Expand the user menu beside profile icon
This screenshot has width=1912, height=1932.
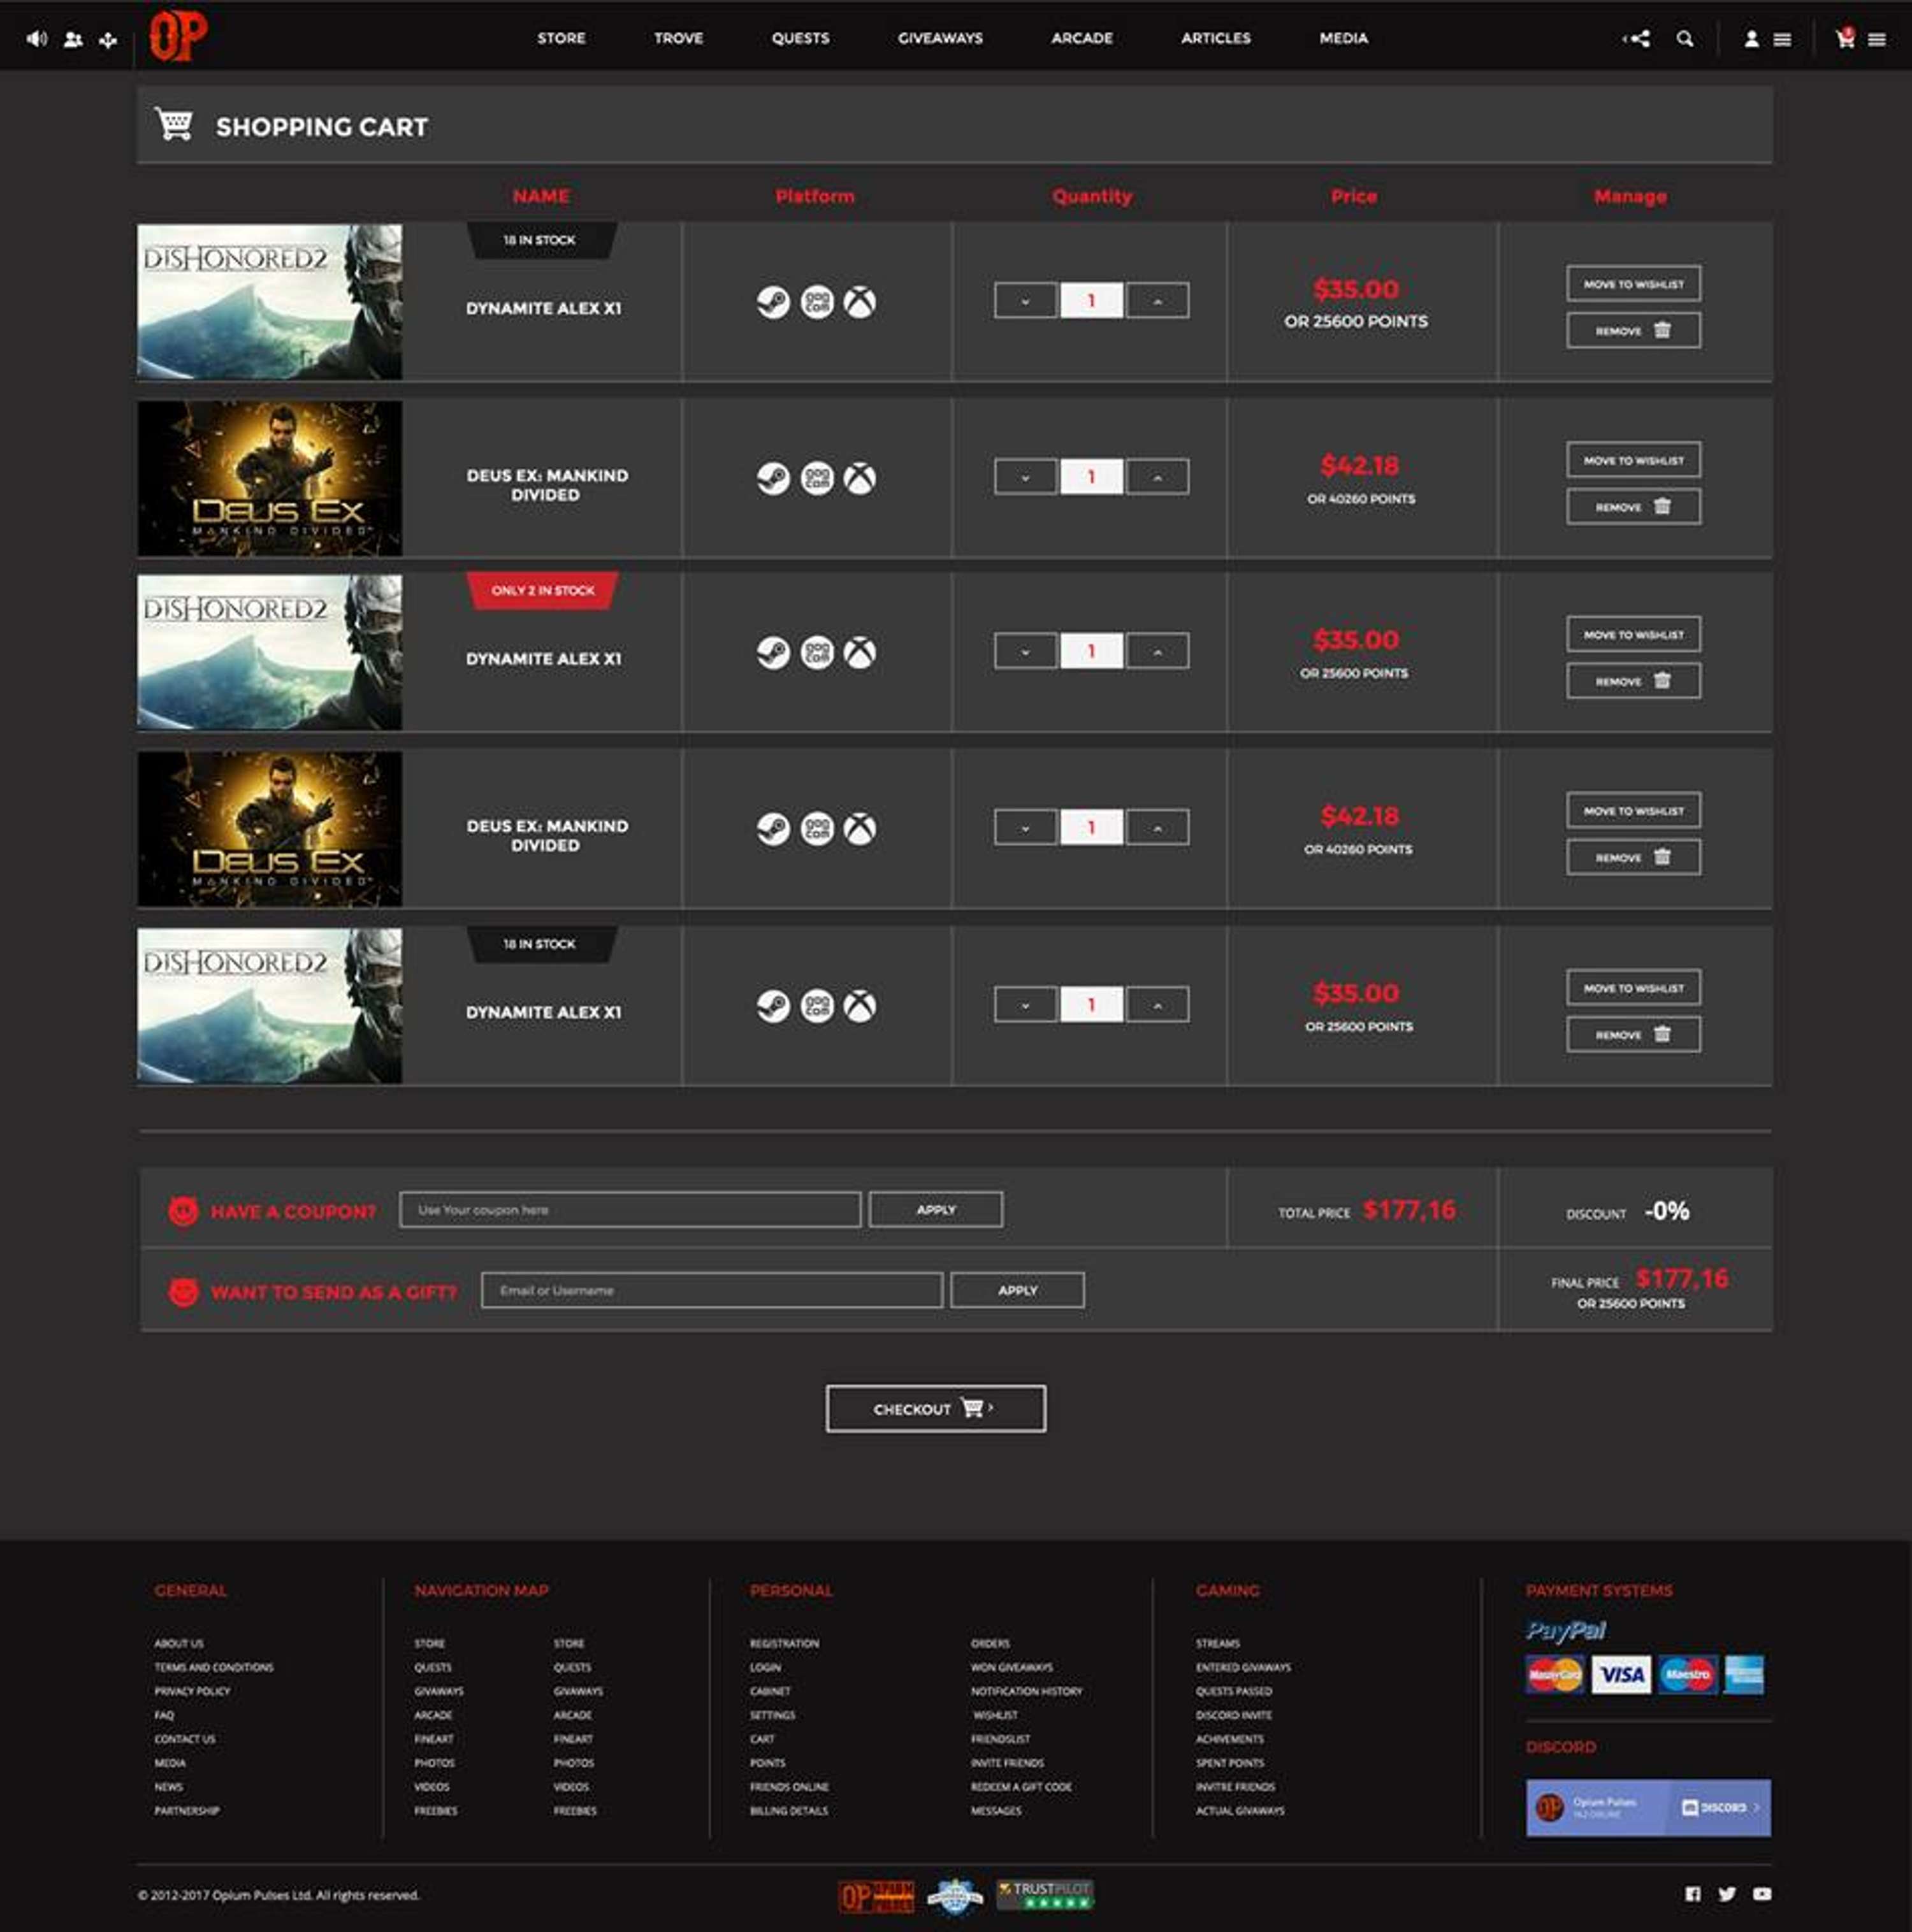coord(1782,40)
